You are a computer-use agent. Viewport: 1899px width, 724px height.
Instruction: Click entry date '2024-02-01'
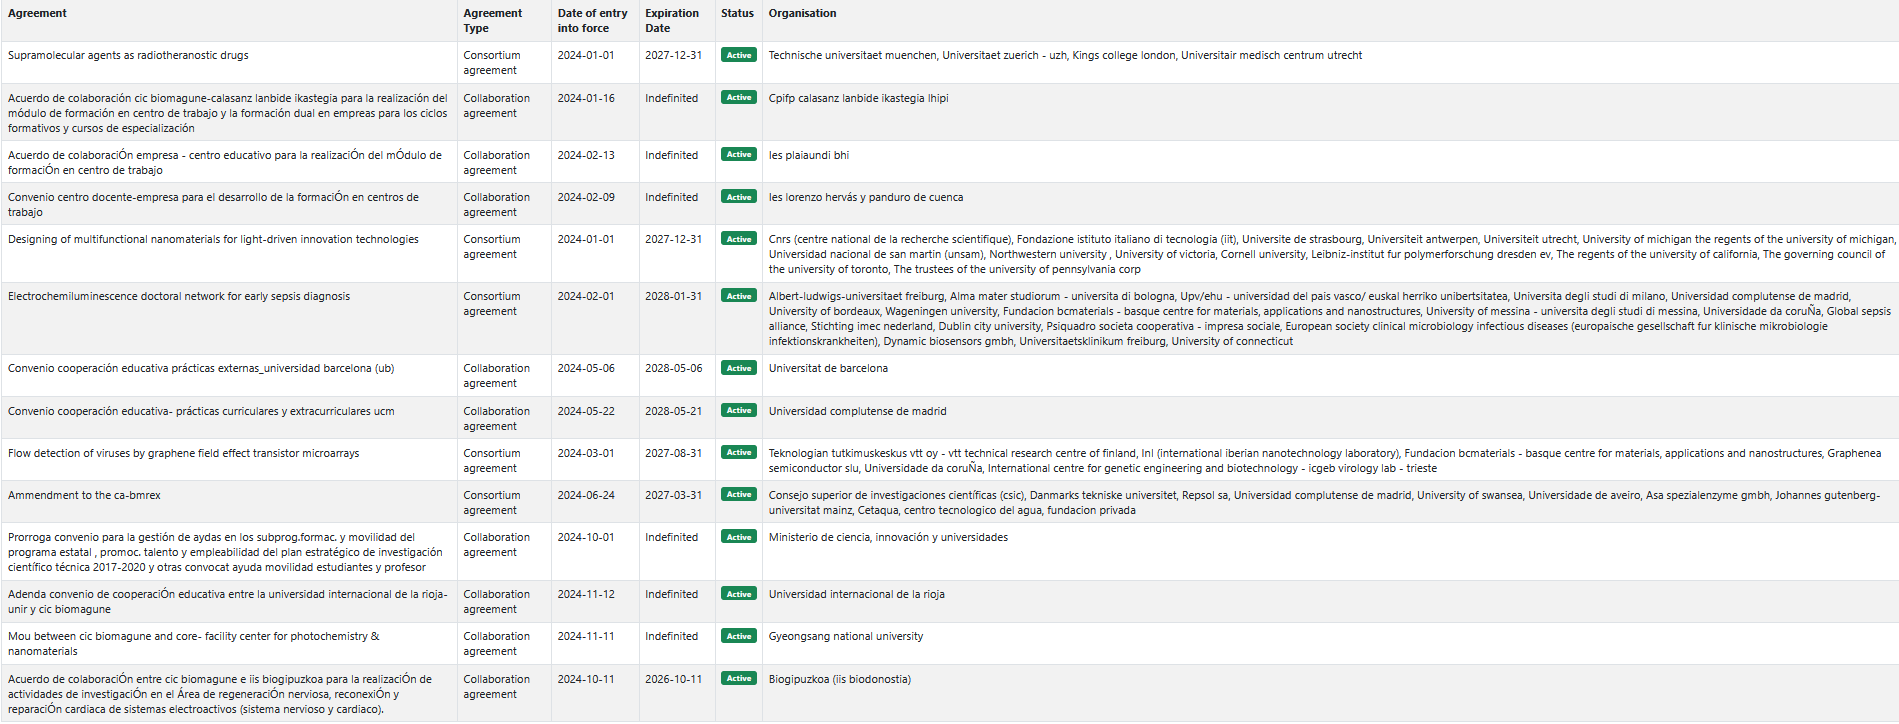pyautogui.click(x=586, y=296)
